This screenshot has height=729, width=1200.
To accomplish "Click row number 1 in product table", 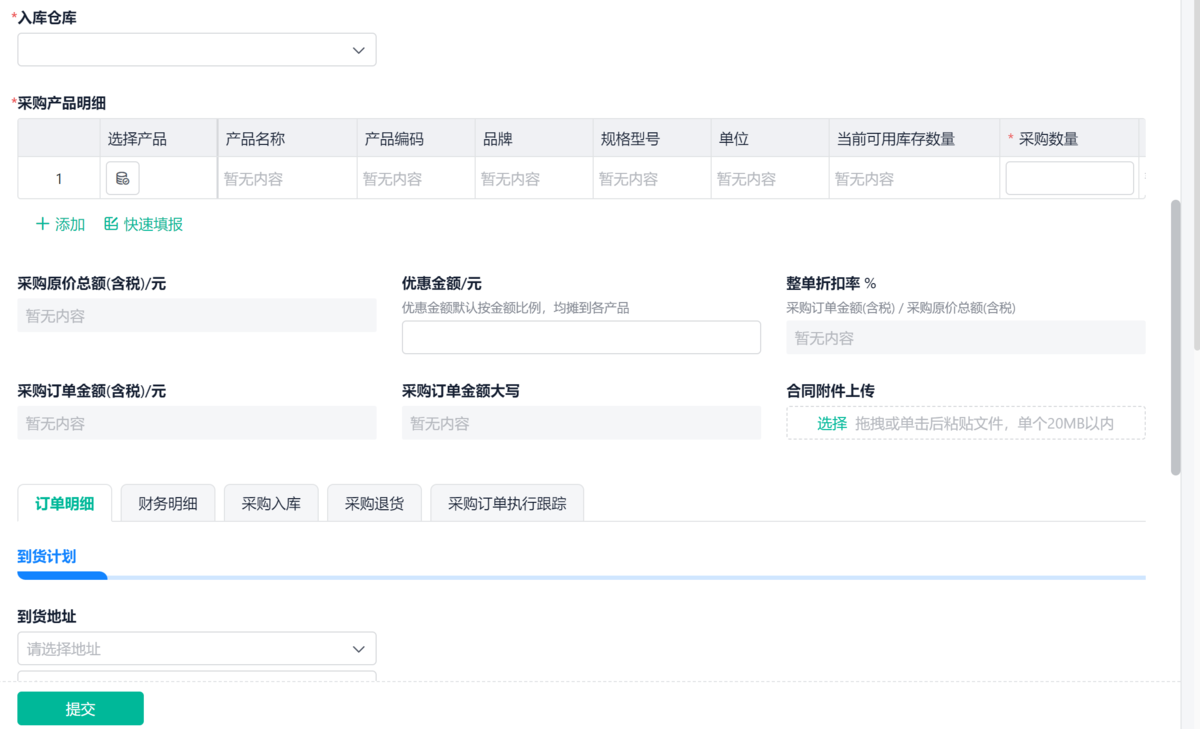I will coord(59,179).
